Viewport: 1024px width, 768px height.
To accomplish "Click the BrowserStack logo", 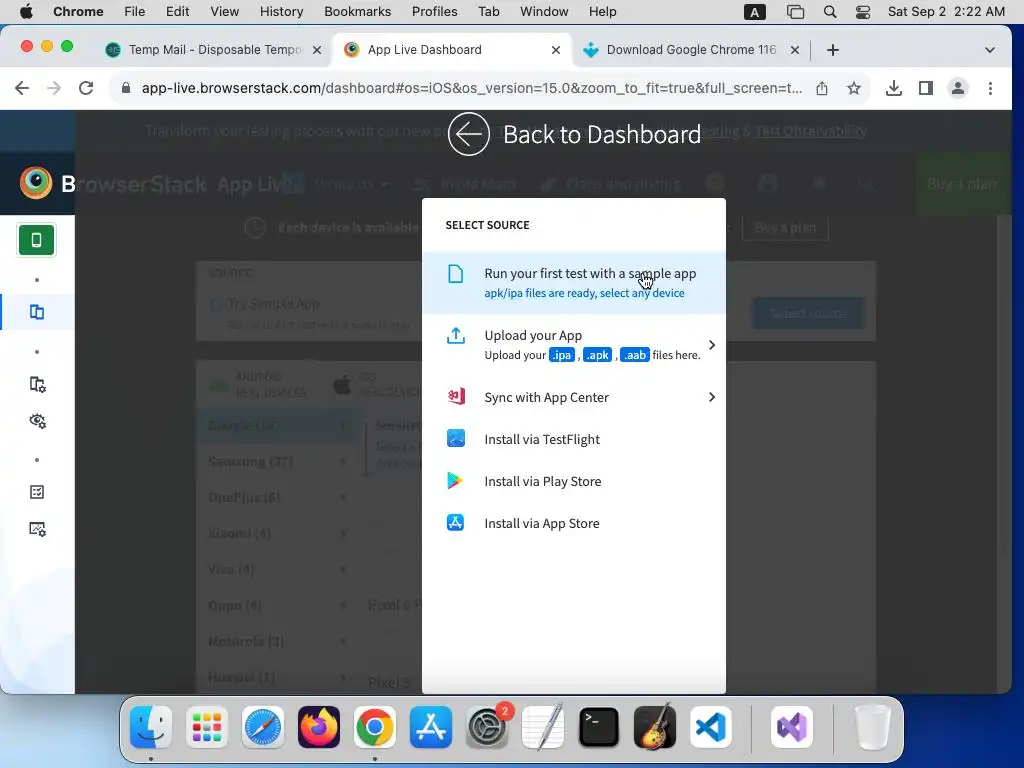I will 36,184.
